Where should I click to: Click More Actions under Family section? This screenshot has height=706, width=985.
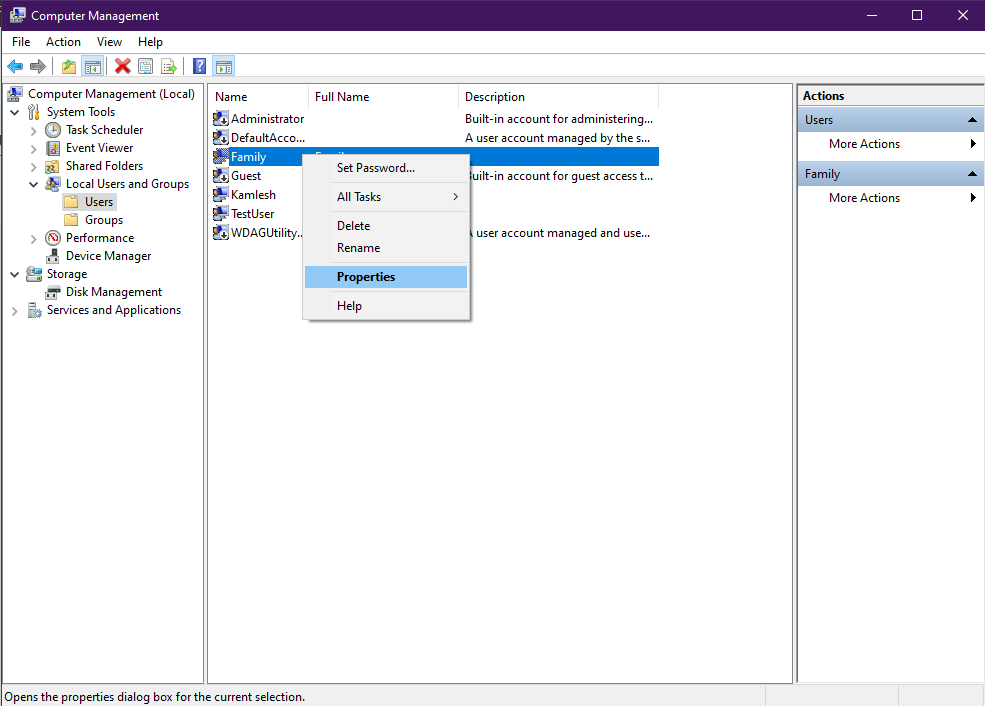(864, 198)
